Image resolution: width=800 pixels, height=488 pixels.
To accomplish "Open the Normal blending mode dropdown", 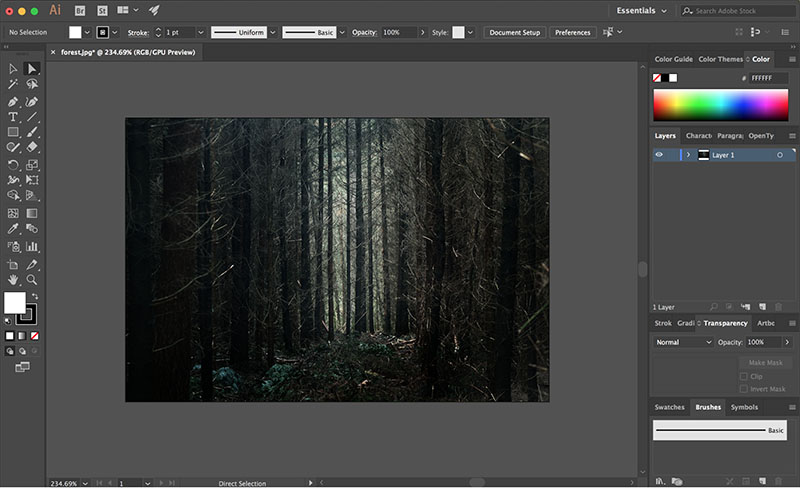I will pyautogui.click(x=683, y=342).
